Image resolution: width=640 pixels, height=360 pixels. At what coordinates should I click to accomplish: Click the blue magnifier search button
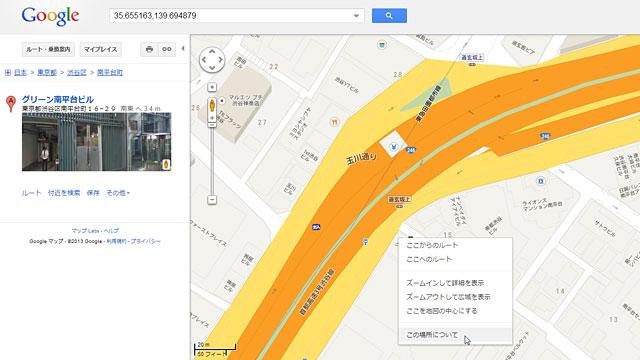389,16
